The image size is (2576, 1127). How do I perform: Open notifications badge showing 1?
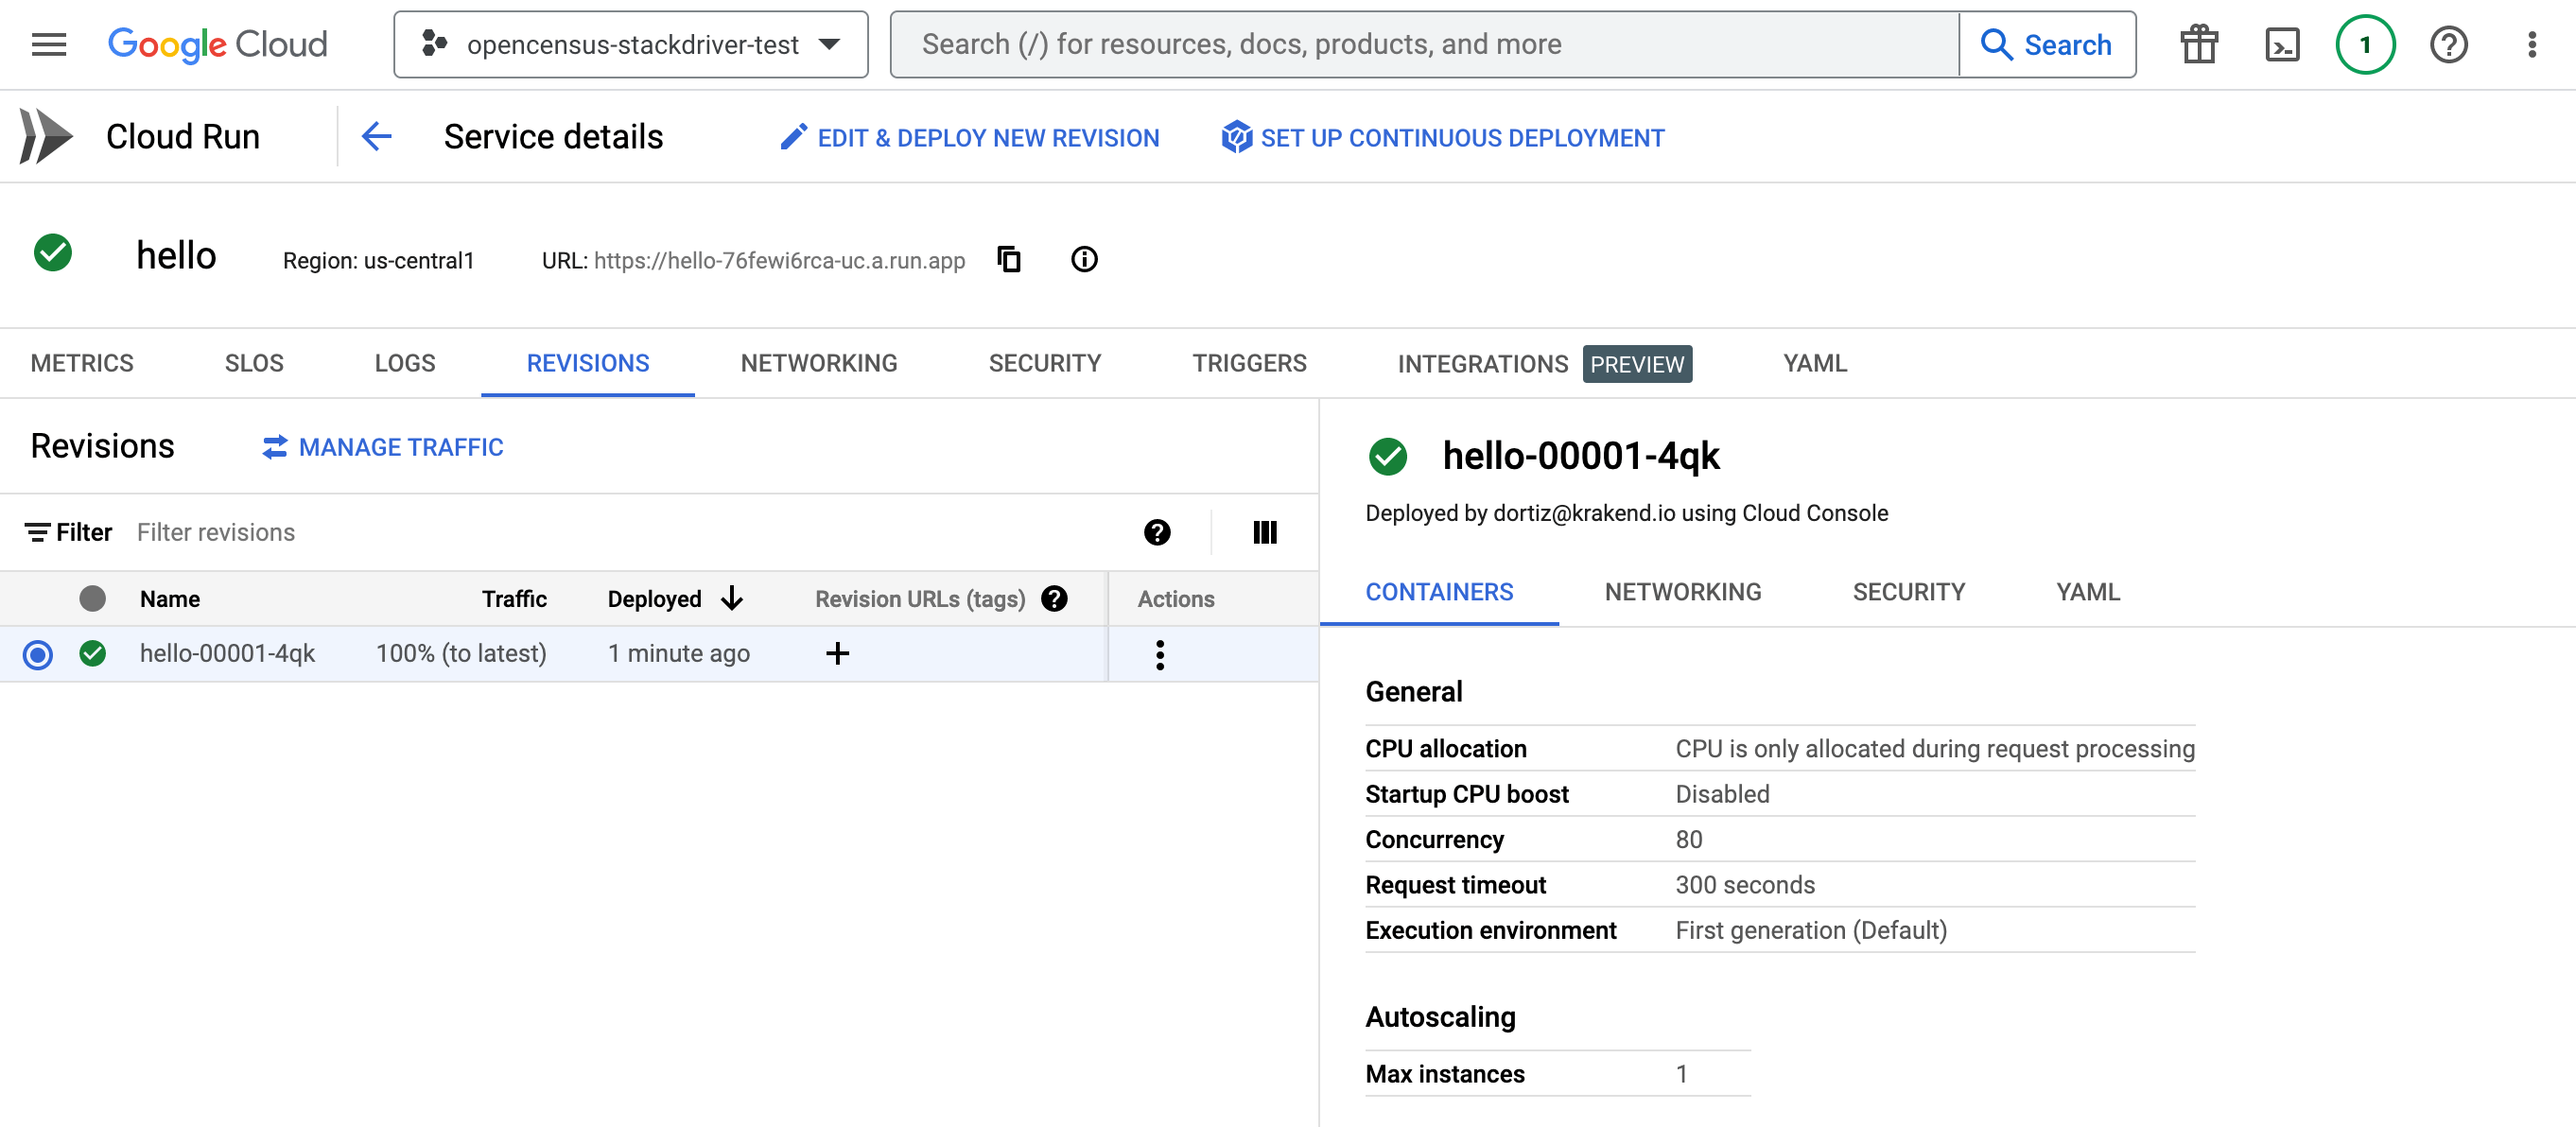point(2365,44)
